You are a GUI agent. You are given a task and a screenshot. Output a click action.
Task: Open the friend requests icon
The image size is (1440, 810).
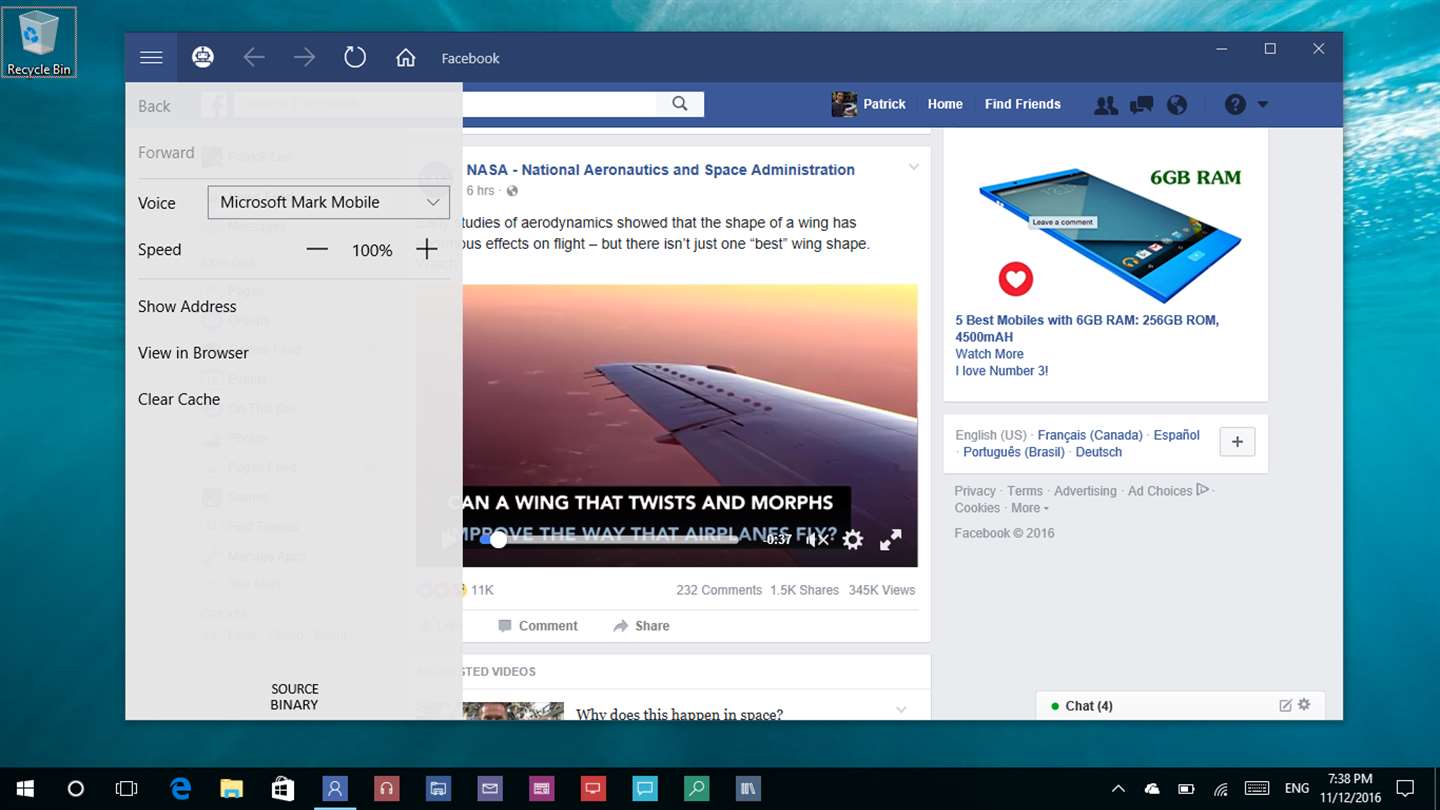pyautogui.click(x=1105, y=105)
